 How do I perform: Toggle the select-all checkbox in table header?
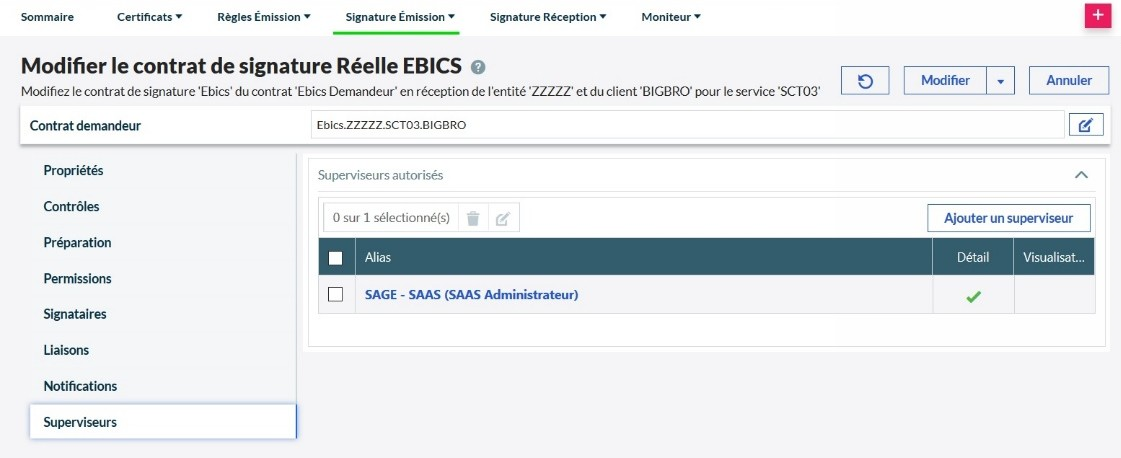336,258
